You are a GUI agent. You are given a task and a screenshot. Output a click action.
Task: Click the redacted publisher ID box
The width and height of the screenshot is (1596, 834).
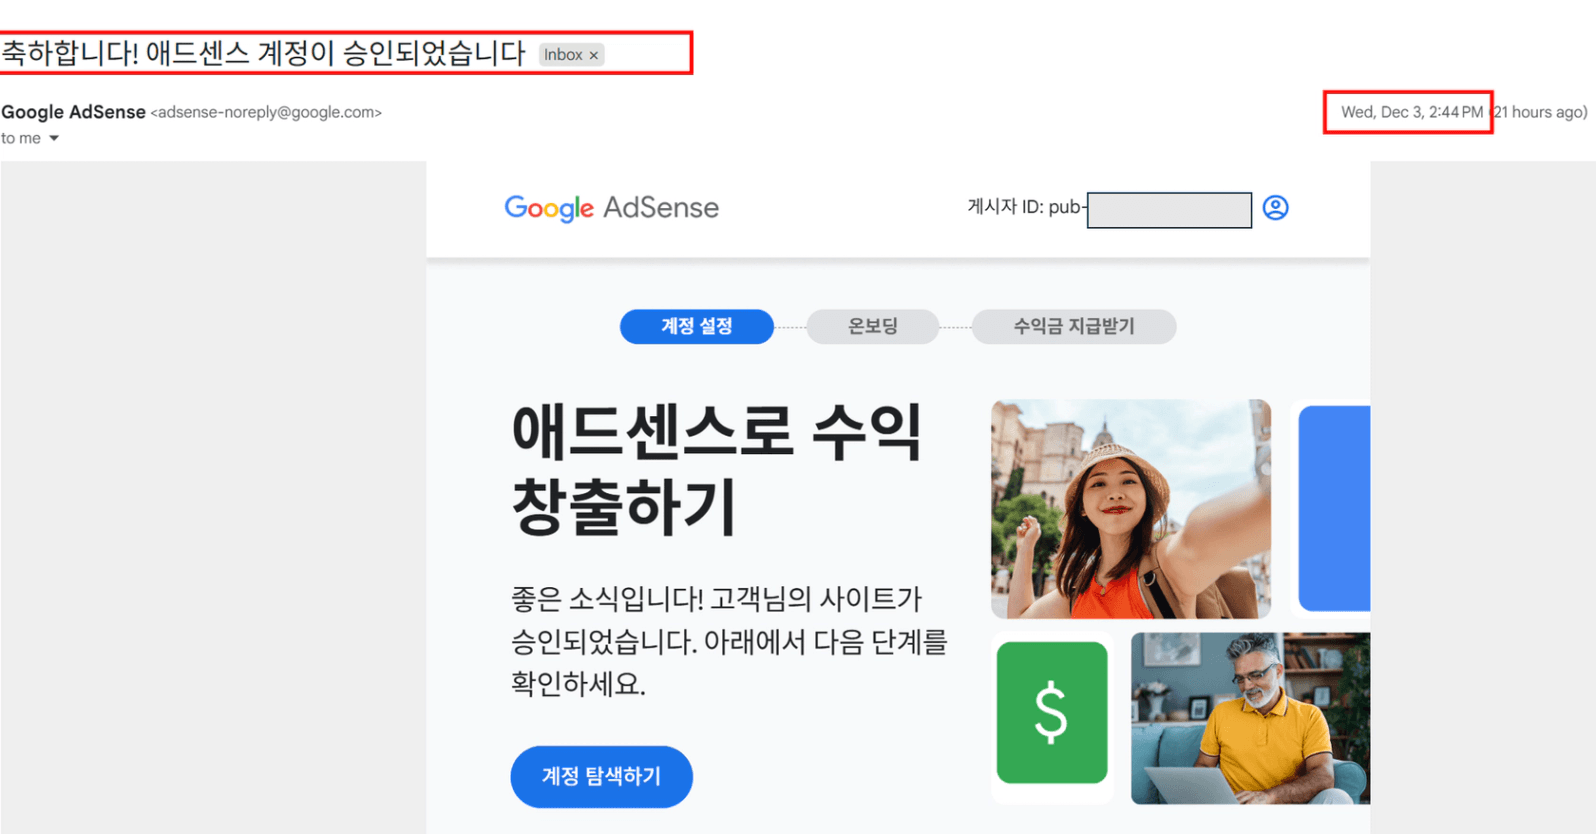tap(1168, 210)
